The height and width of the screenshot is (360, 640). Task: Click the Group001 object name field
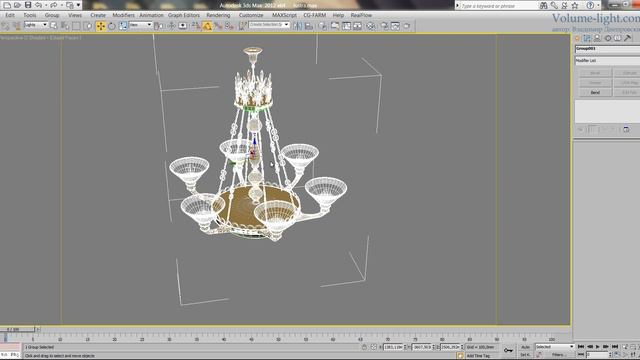[x=607, y=49]
